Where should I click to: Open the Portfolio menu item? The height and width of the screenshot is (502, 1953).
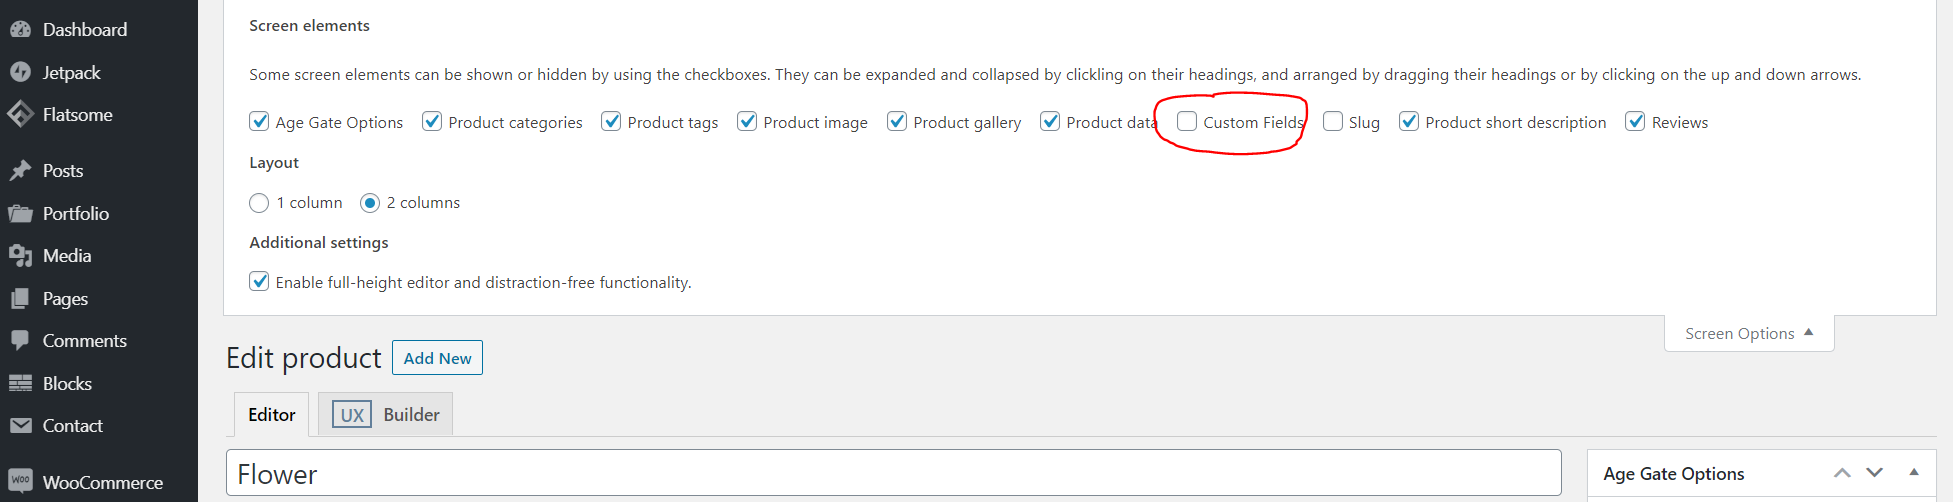coord(75,214)
